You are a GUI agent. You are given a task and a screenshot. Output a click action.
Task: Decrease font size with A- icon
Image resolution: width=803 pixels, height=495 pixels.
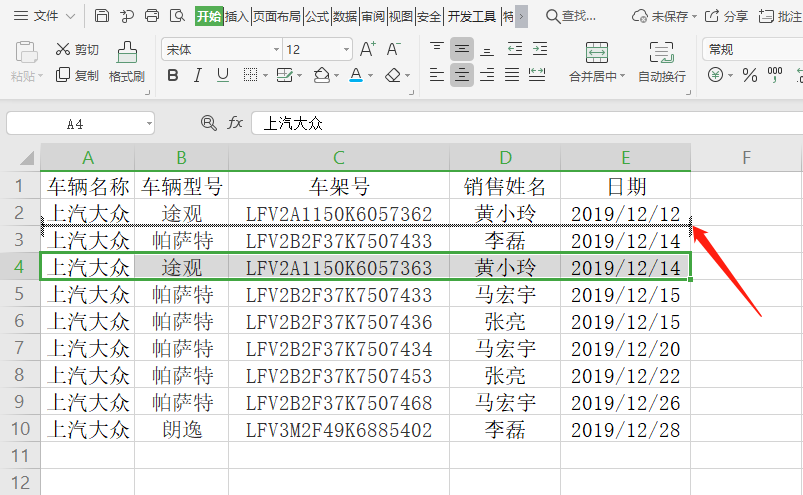point(393,49)
